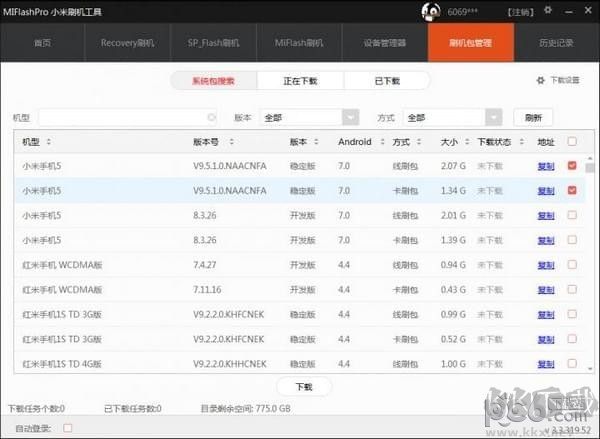Clear the 机型 search field icon
This screenshot has height=439, width=600.
pyautogui.click(x=211, y=117)
